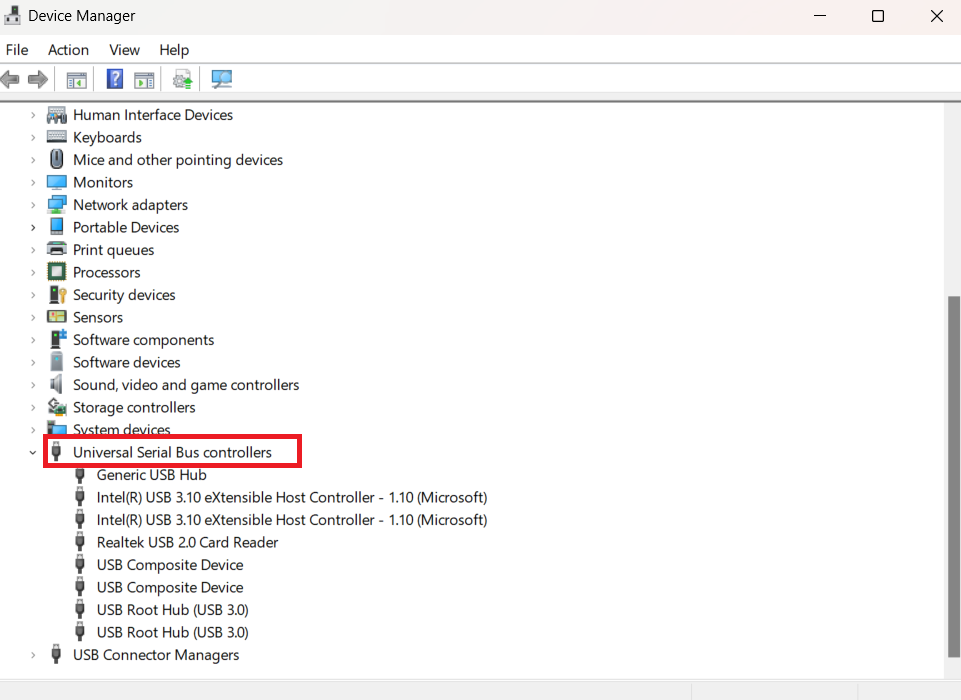Collapse the Universal Serial Bus controllers category
Viewport: 961px width, 700px height.
(32, 451)
